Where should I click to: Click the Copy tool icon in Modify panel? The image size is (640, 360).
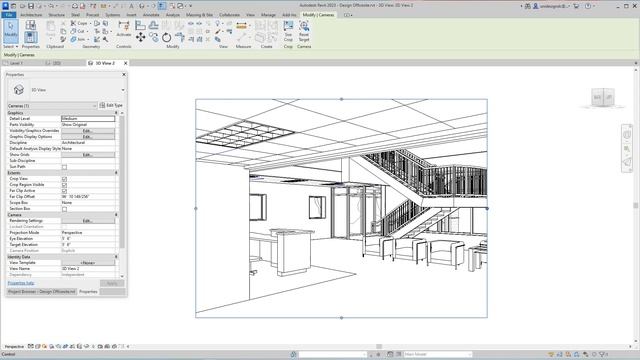click(x=153, y=38)
